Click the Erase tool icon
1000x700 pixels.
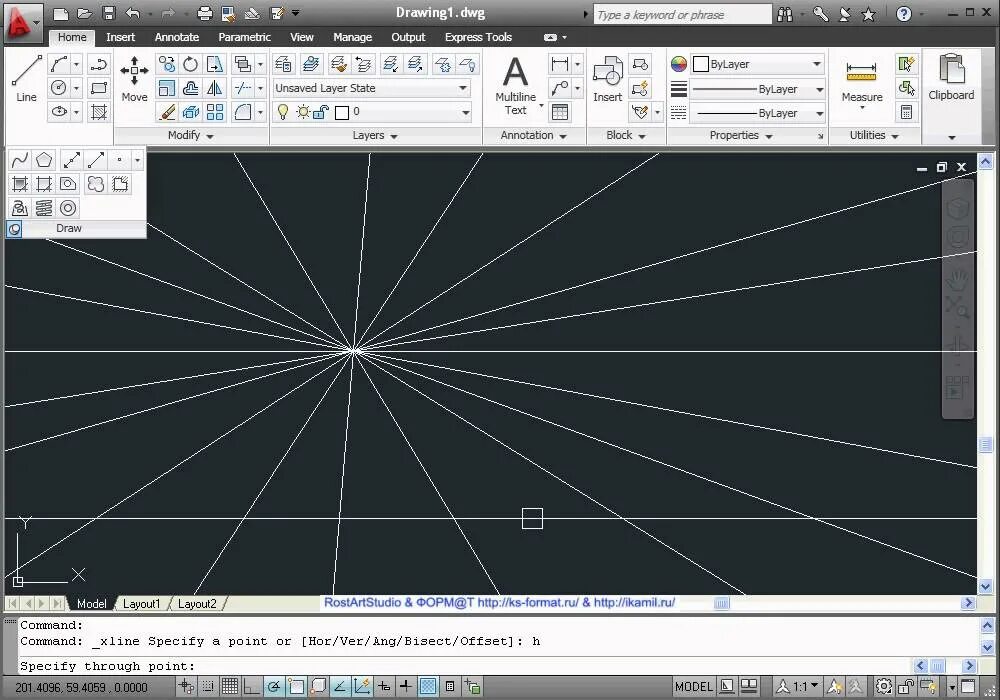click(166, 112)
